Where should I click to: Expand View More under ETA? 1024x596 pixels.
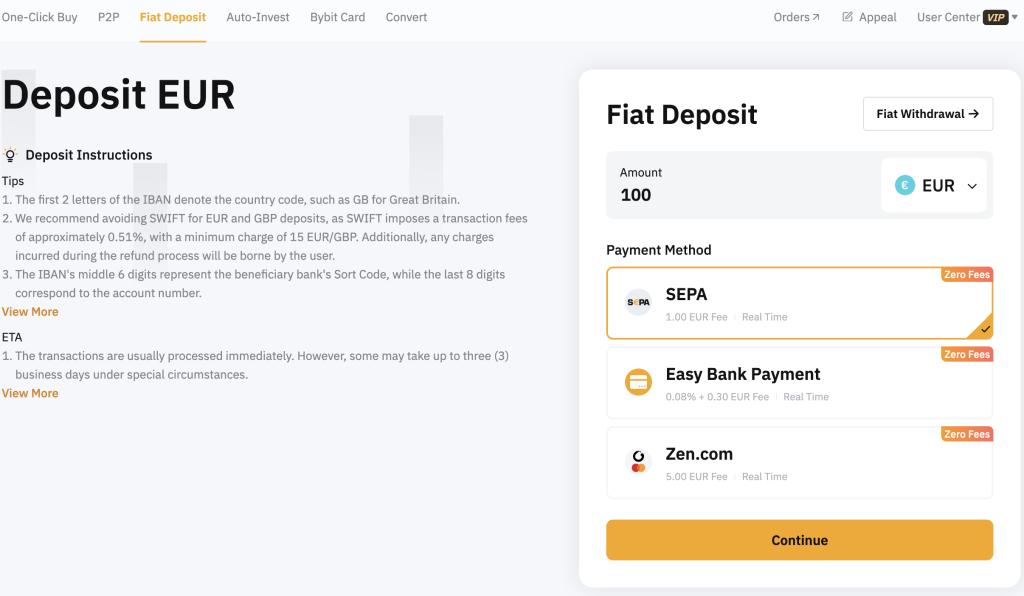30,394
